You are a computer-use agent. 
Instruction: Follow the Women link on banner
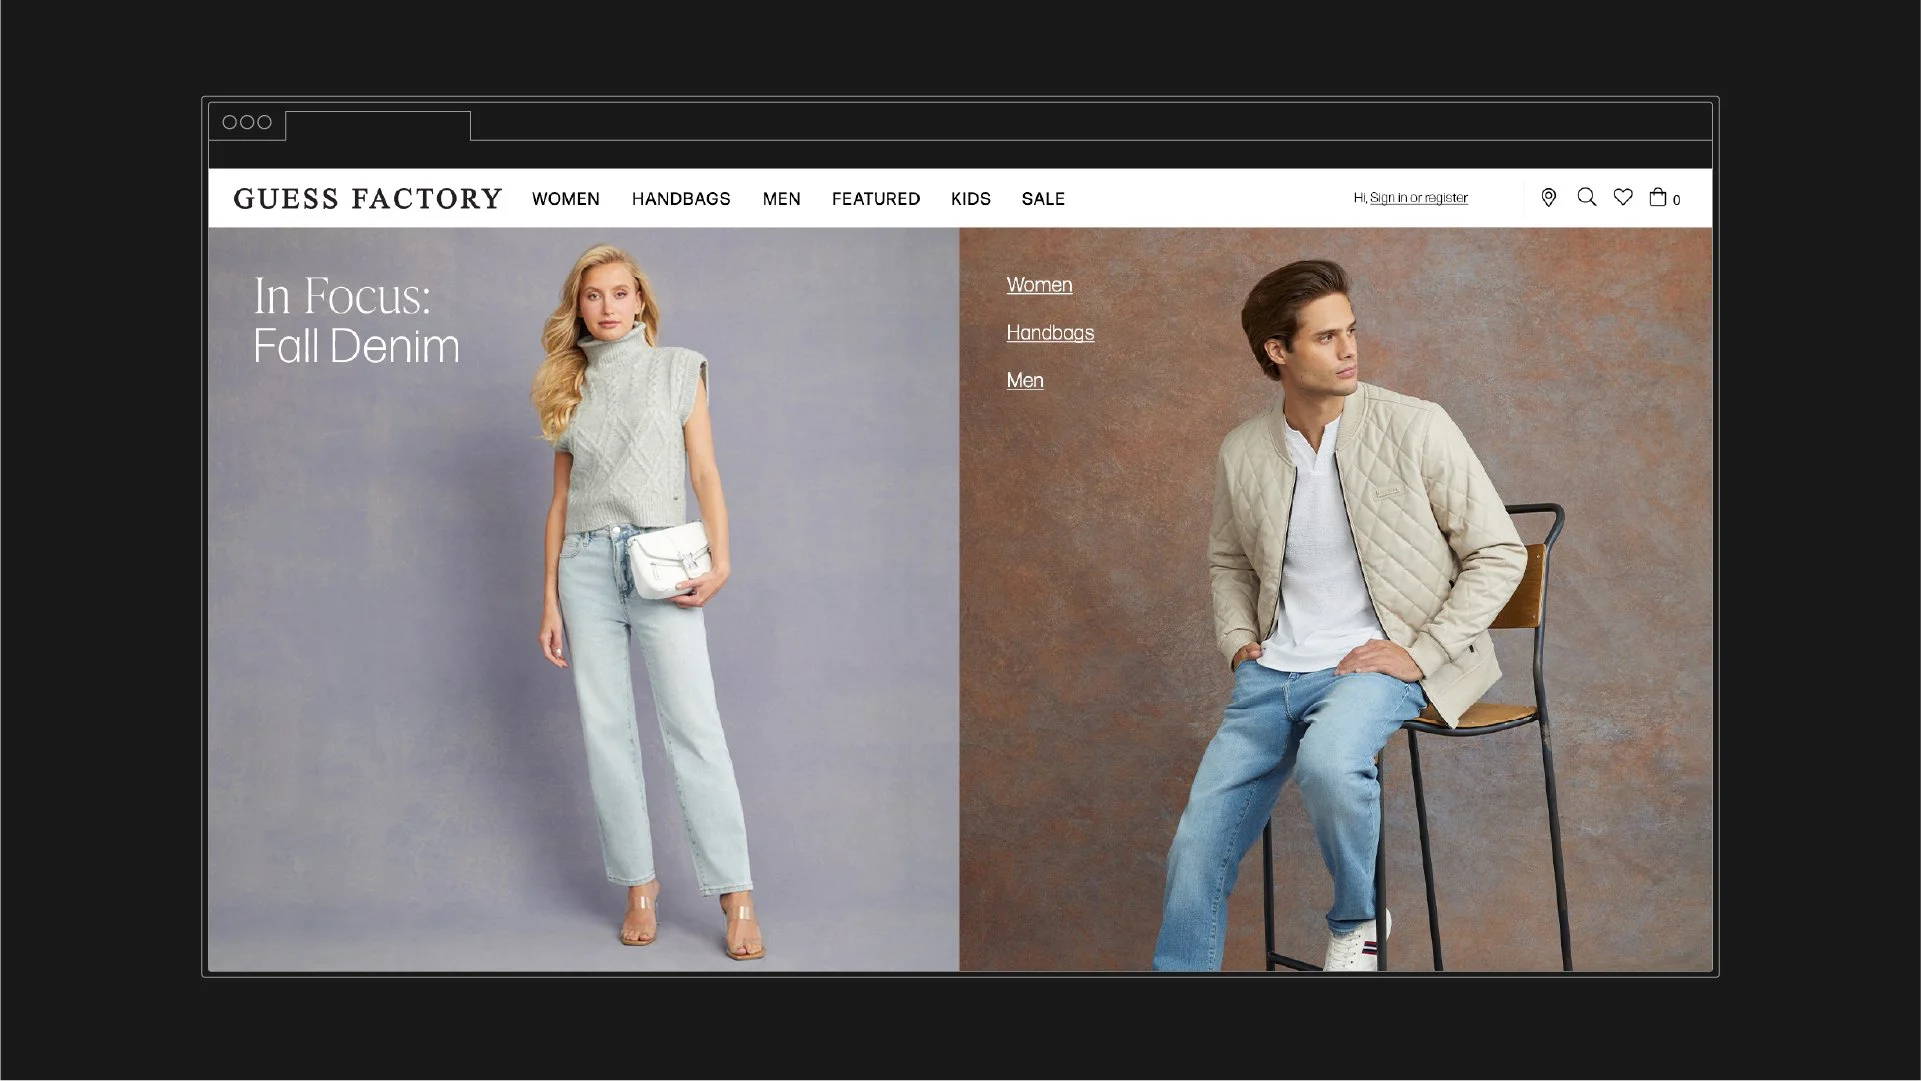pyautogui.click(x=1039, y=285)
